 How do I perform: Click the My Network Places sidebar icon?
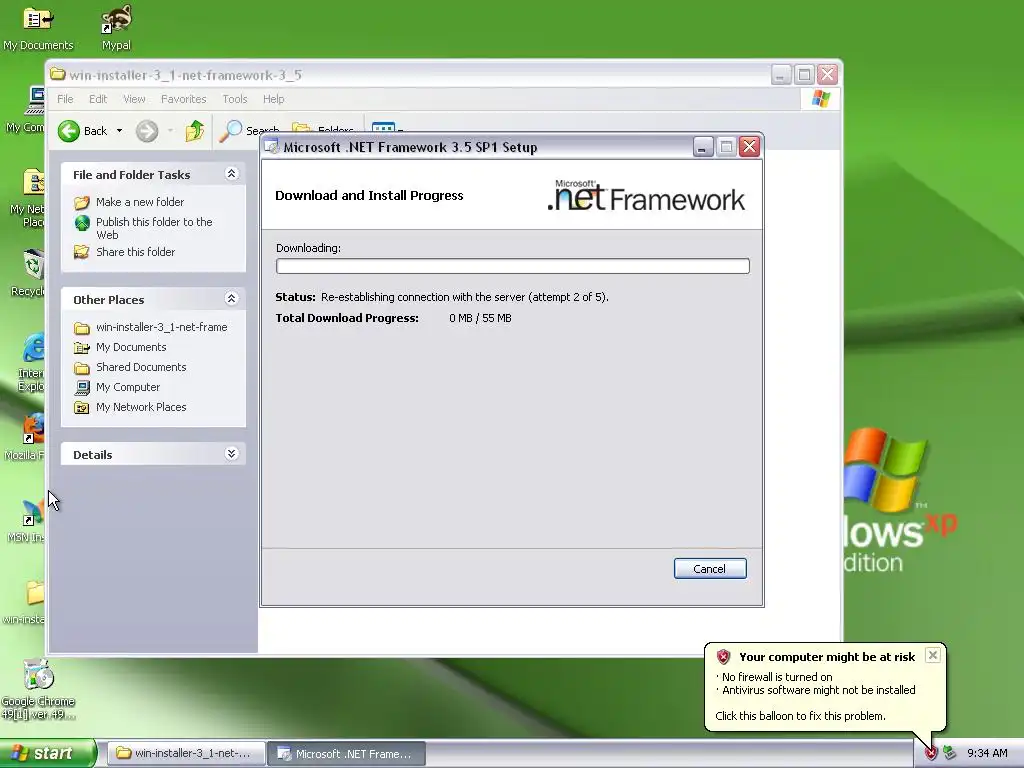[82, 408]
